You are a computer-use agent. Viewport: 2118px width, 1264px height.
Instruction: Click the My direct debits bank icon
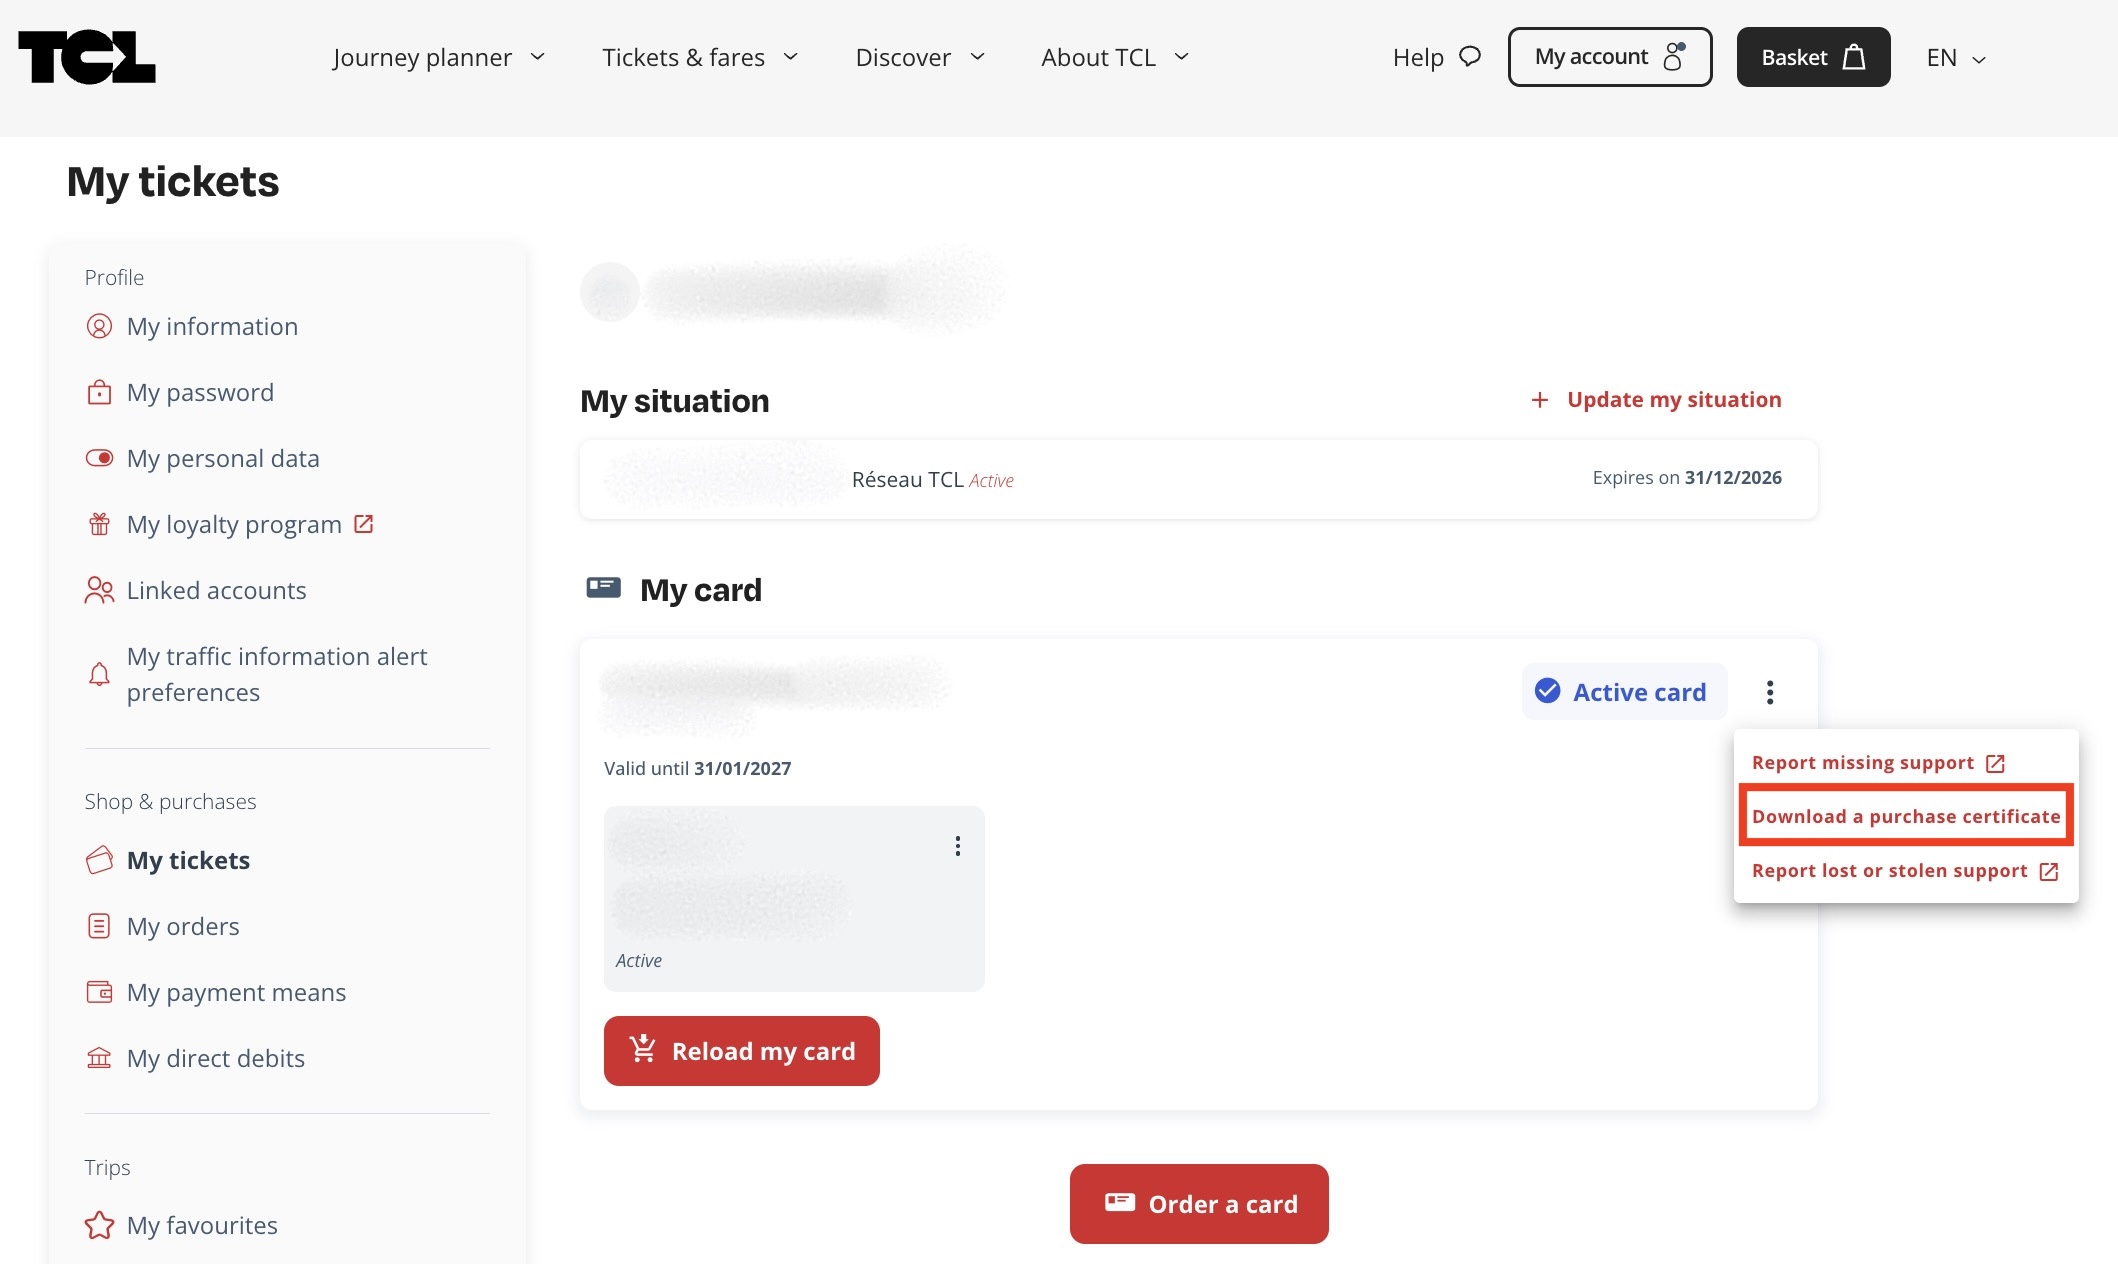click(x=99, y=1058)
